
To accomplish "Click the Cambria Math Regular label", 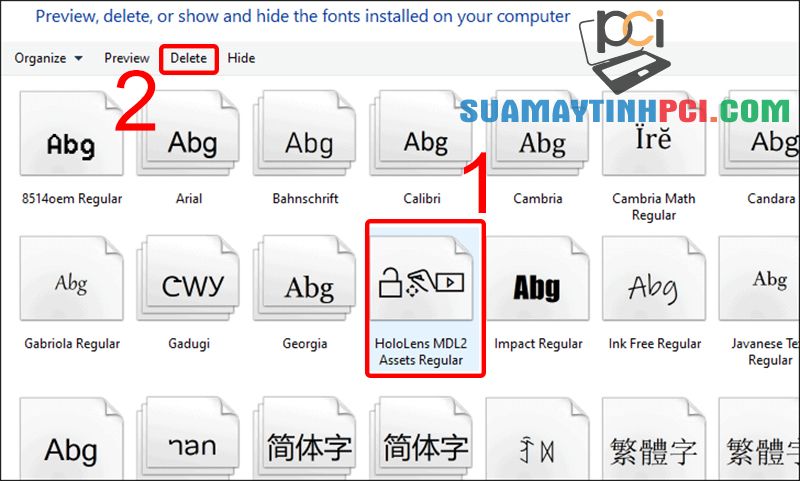I will point(654,207).
